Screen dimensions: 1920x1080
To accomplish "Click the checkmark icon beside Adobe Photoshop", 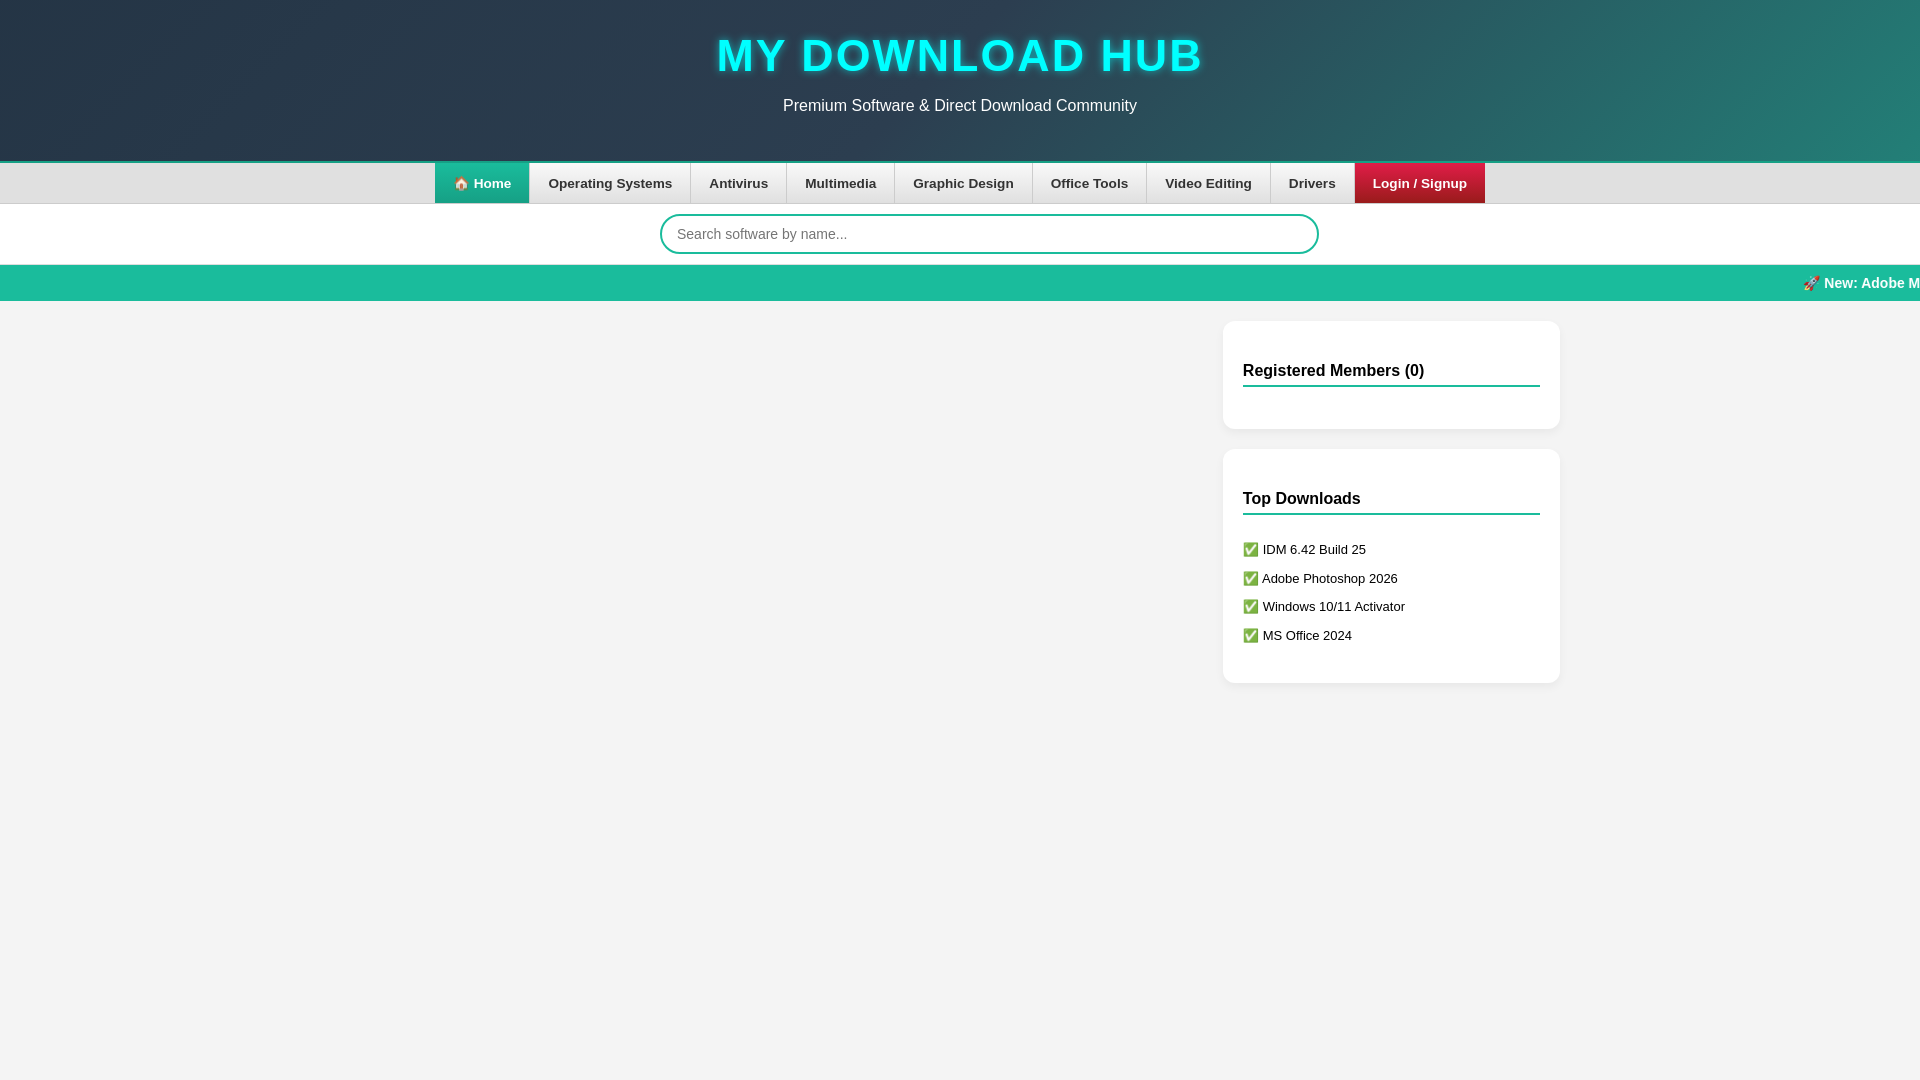I will tap(1251, 579).
